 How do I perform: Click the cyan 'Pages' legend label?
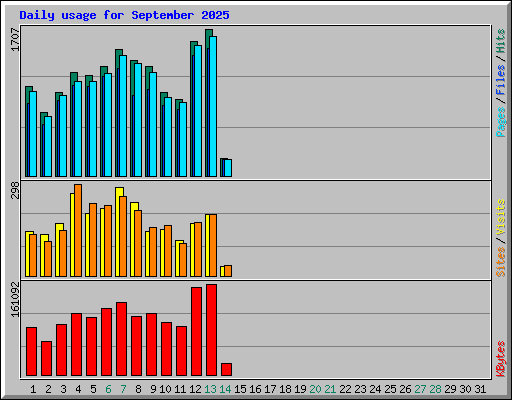click(500, 122)
